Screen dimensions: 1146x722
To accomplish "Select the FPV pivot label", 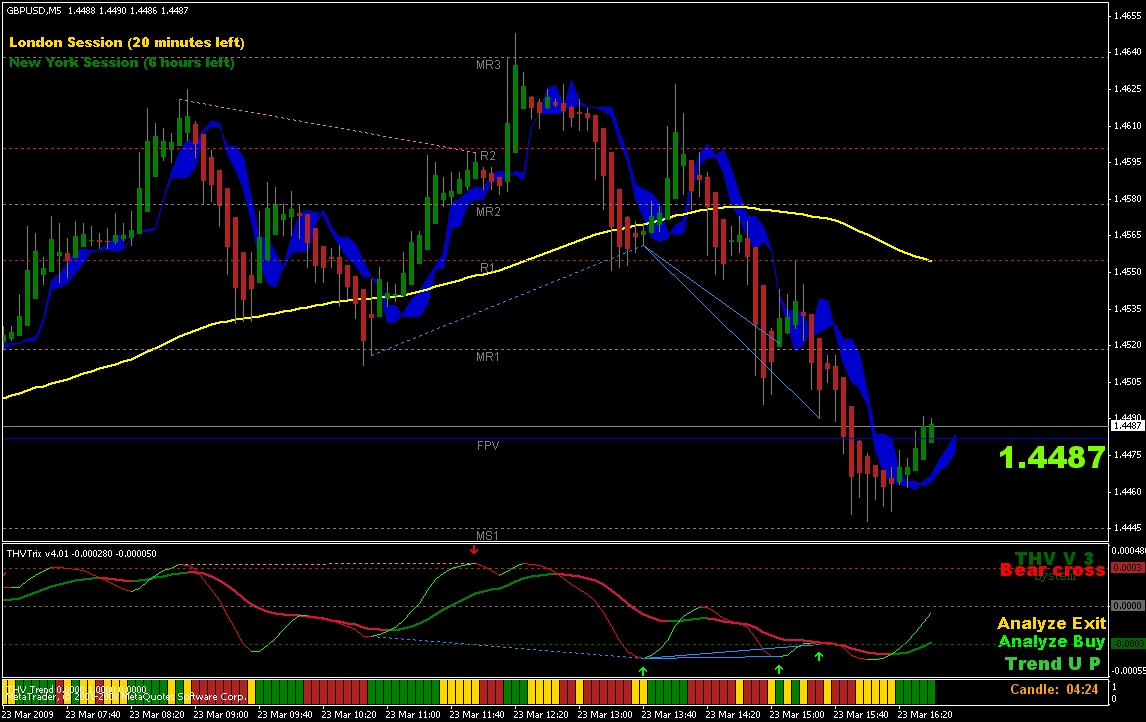I will (x=488, y=446).
